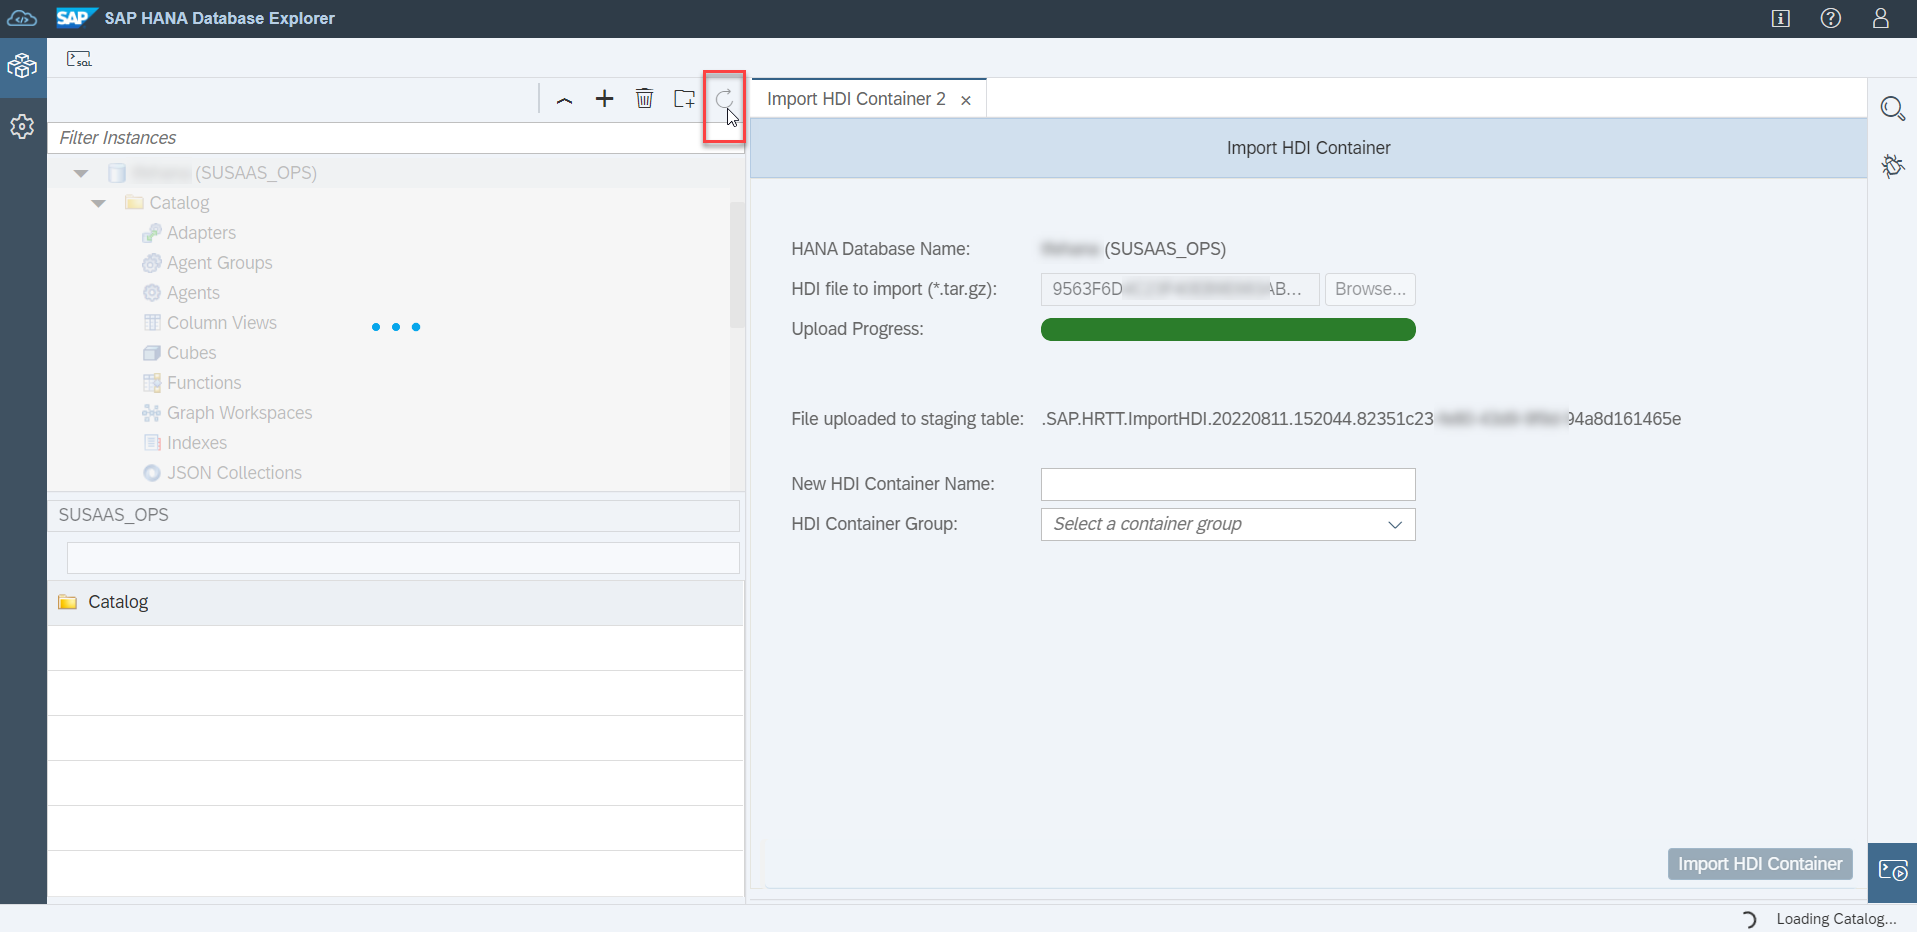This screenshot has height=932, width=1919.
Task: Refresh the instance list
Action: pyautogui.click(x=724, y=98)
